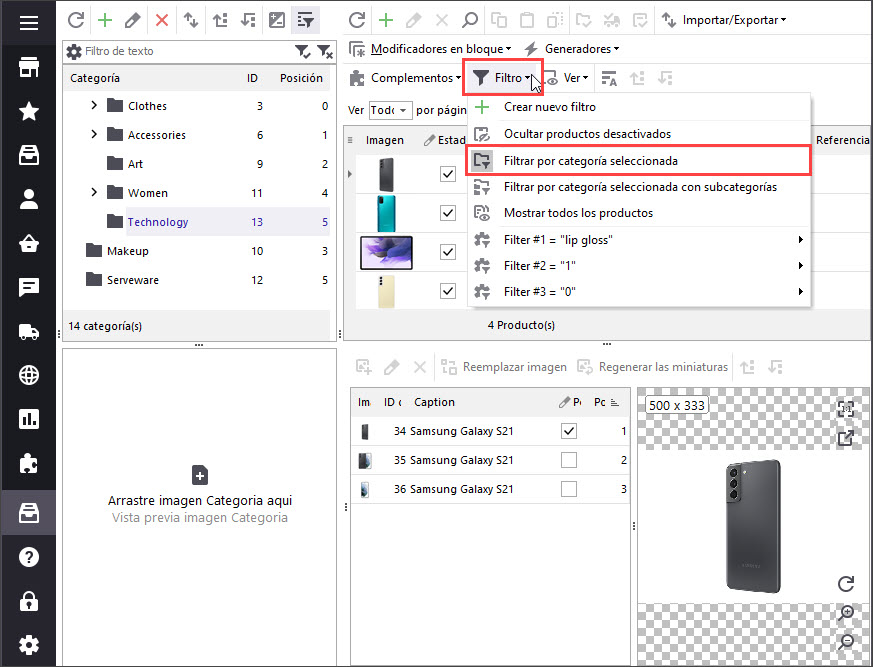Open favorites star in the sidebar
The width and height of the screenshot is (873, 667).
coord(28,111)
